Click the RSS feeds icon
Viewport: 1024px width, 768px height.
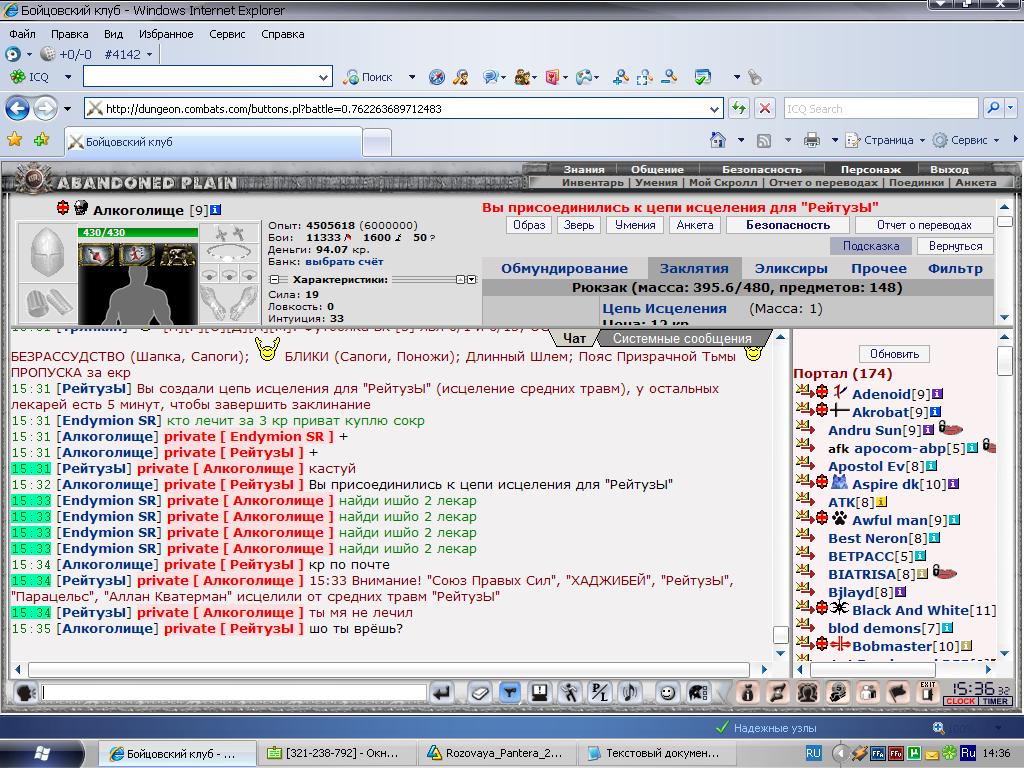763,140
